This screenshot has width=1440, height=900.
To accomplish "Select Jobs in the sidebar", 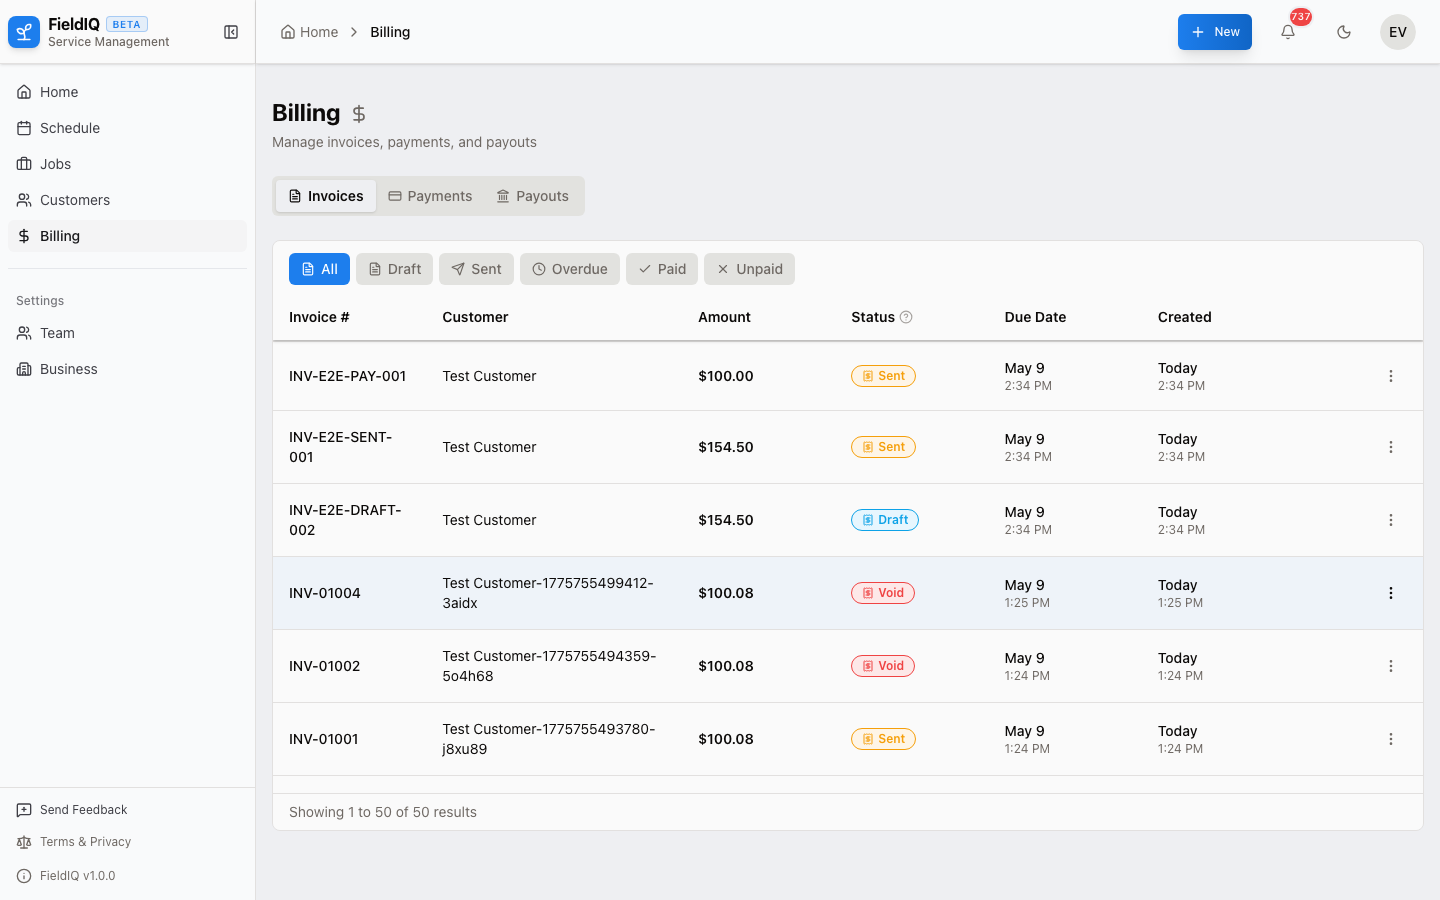I will tap(55, 163).
